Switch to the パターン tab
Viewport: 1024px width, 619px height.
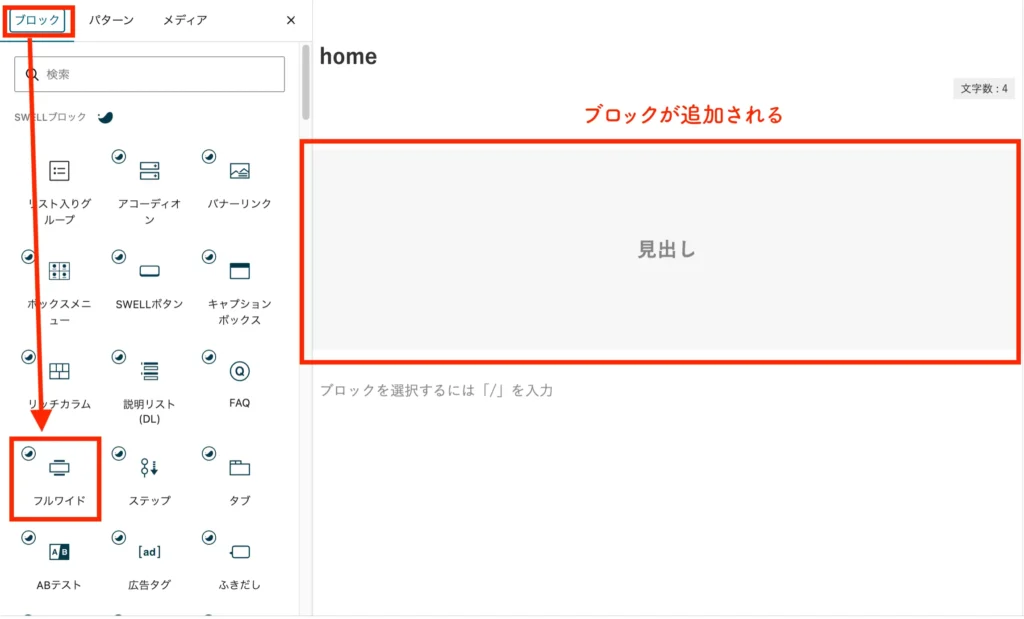point(112,19)
